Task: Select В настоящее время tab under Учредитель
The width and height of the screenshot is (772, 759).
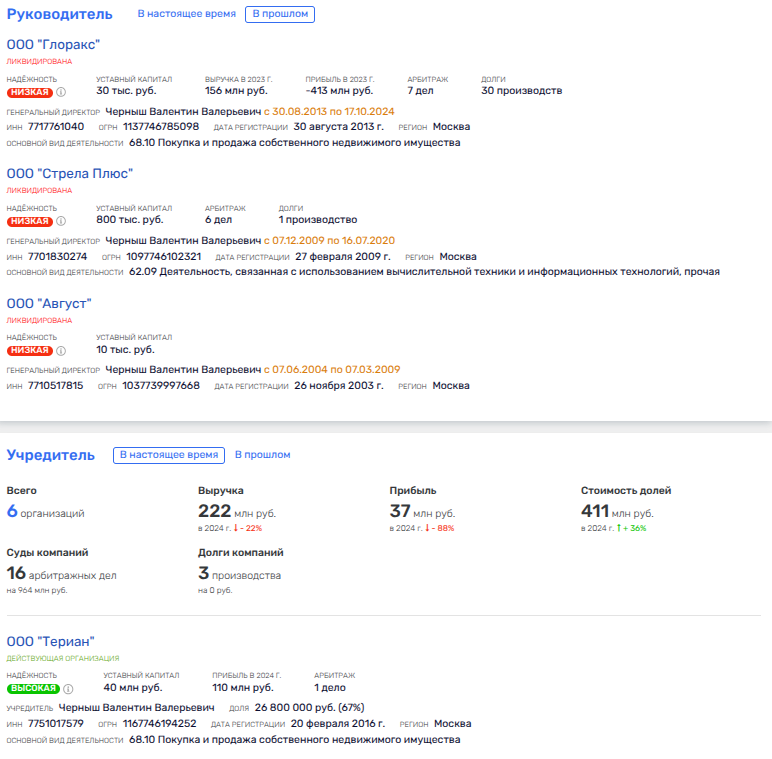Action: [168, 455]
